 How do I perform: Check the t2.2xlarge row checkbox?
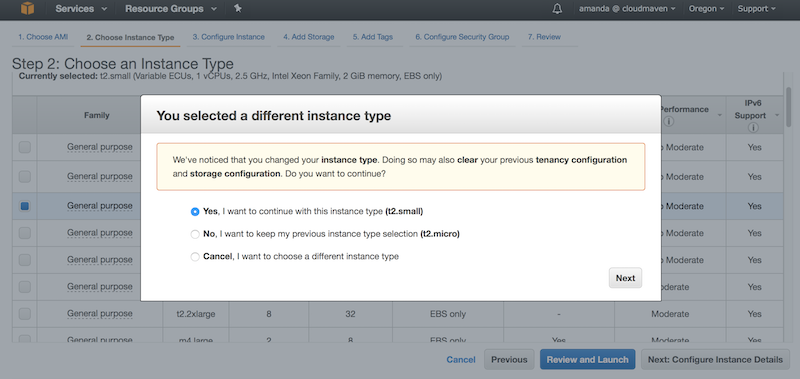(x=24, y=314)
